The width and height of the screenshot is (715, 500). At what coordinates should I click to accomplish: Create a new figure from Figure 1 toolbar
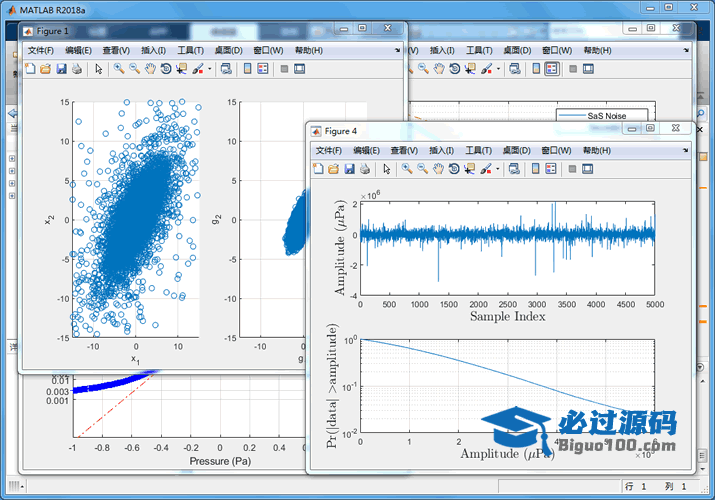pos(30,69)
